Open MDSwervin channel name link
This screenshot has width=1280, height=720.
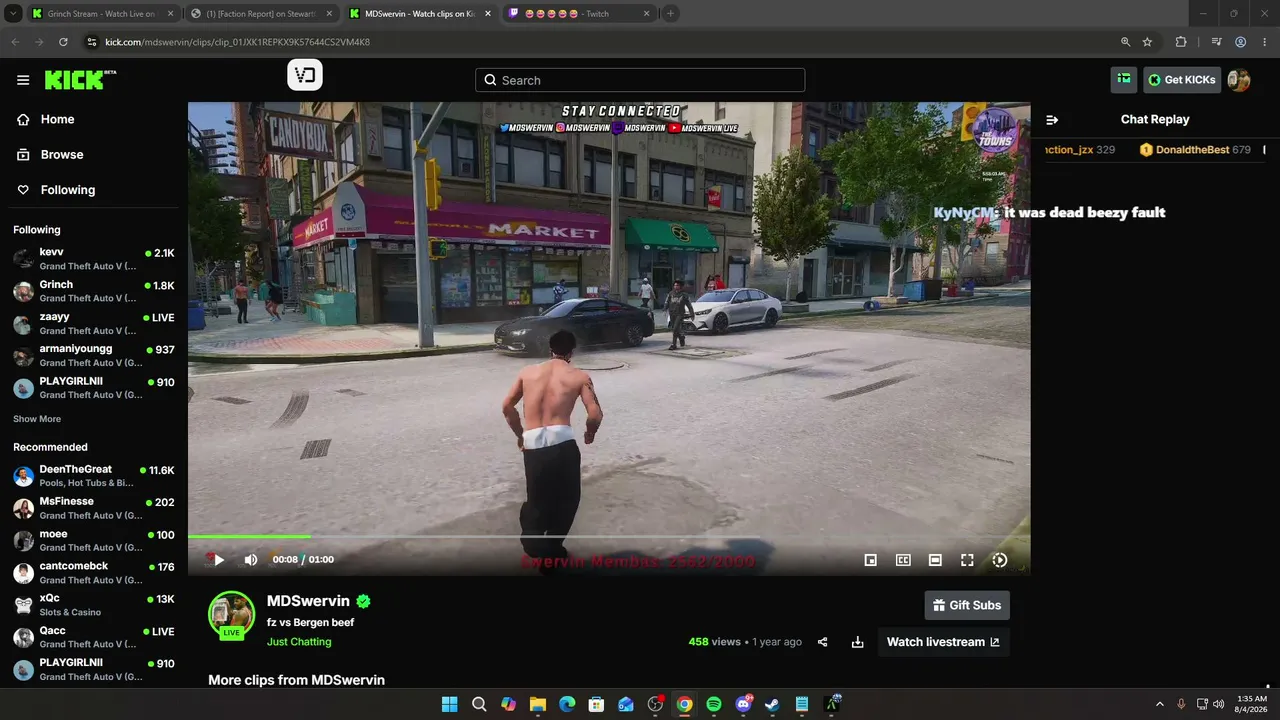(x=308, y=601)
